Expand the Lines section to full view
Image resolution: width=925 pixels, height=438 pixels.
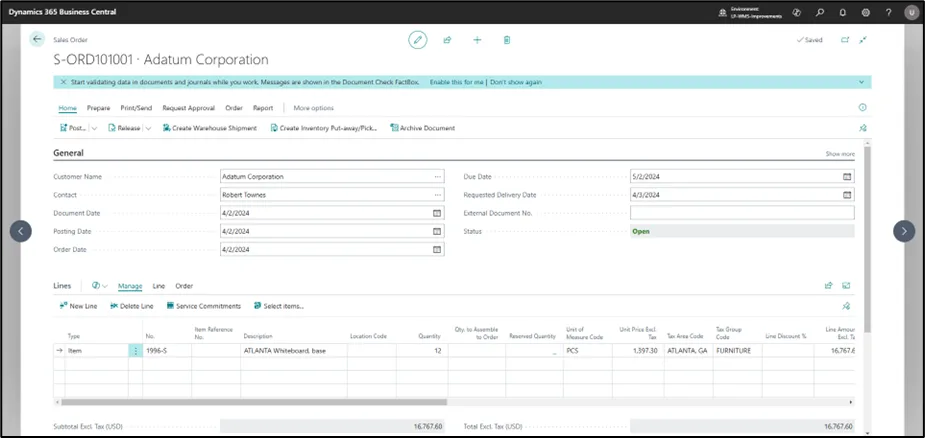(846, 286)
